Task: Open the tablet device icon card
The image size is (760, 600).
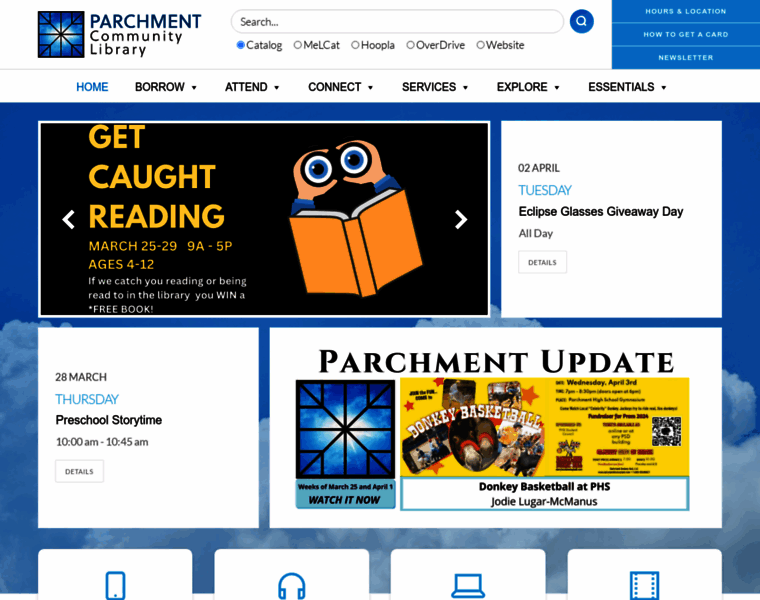Action: (115, 574)
